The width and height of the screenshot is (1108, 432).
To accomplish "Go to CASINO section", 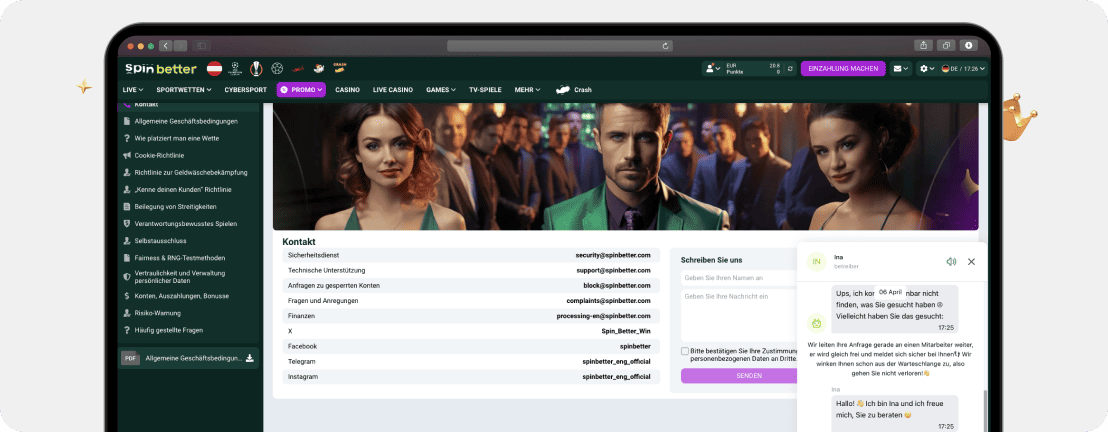I will (348, 90).
